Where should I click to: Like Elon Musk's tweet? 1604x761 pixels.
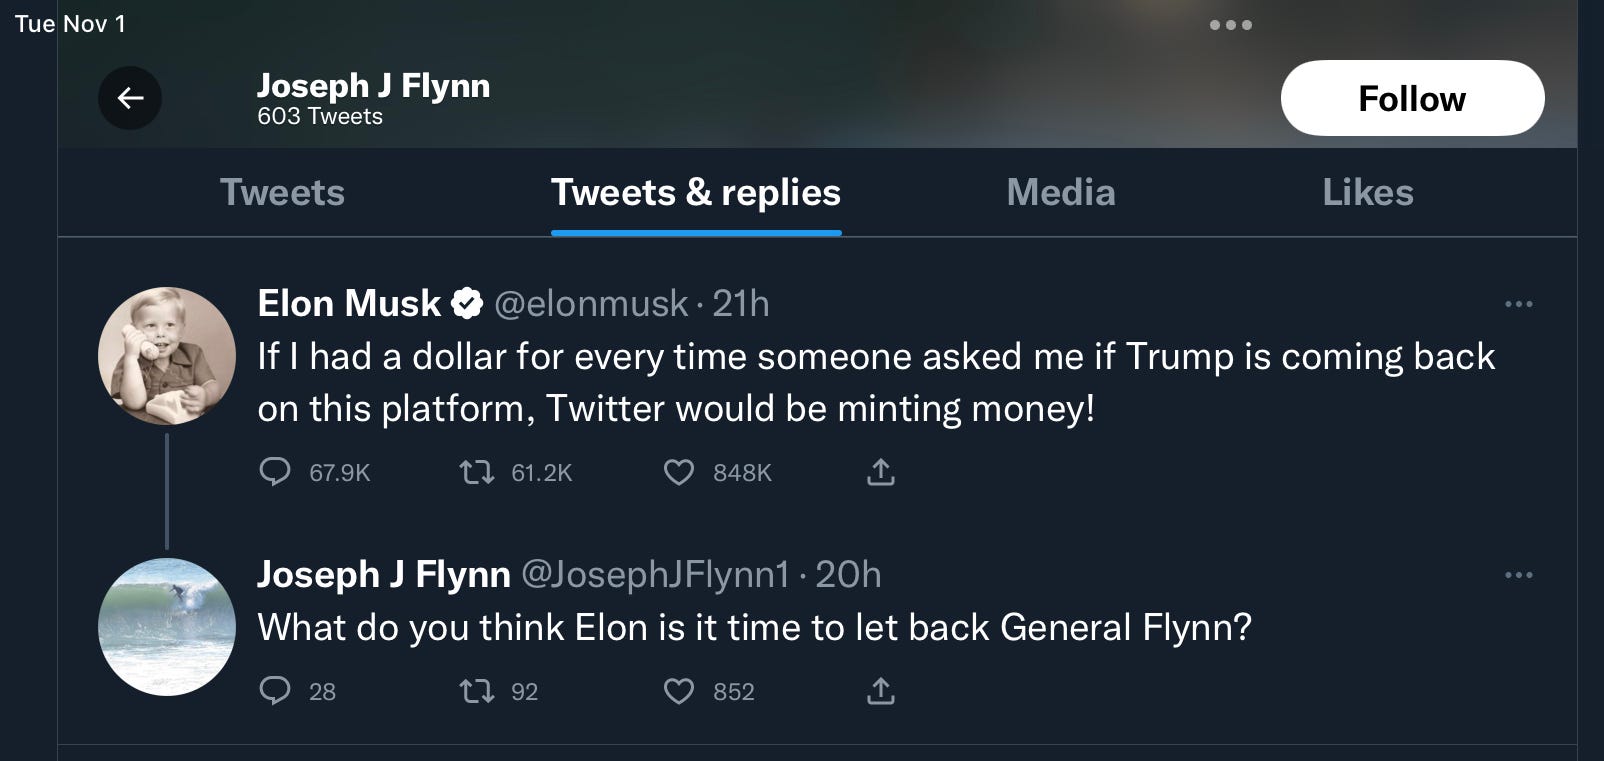coord(679,471)
